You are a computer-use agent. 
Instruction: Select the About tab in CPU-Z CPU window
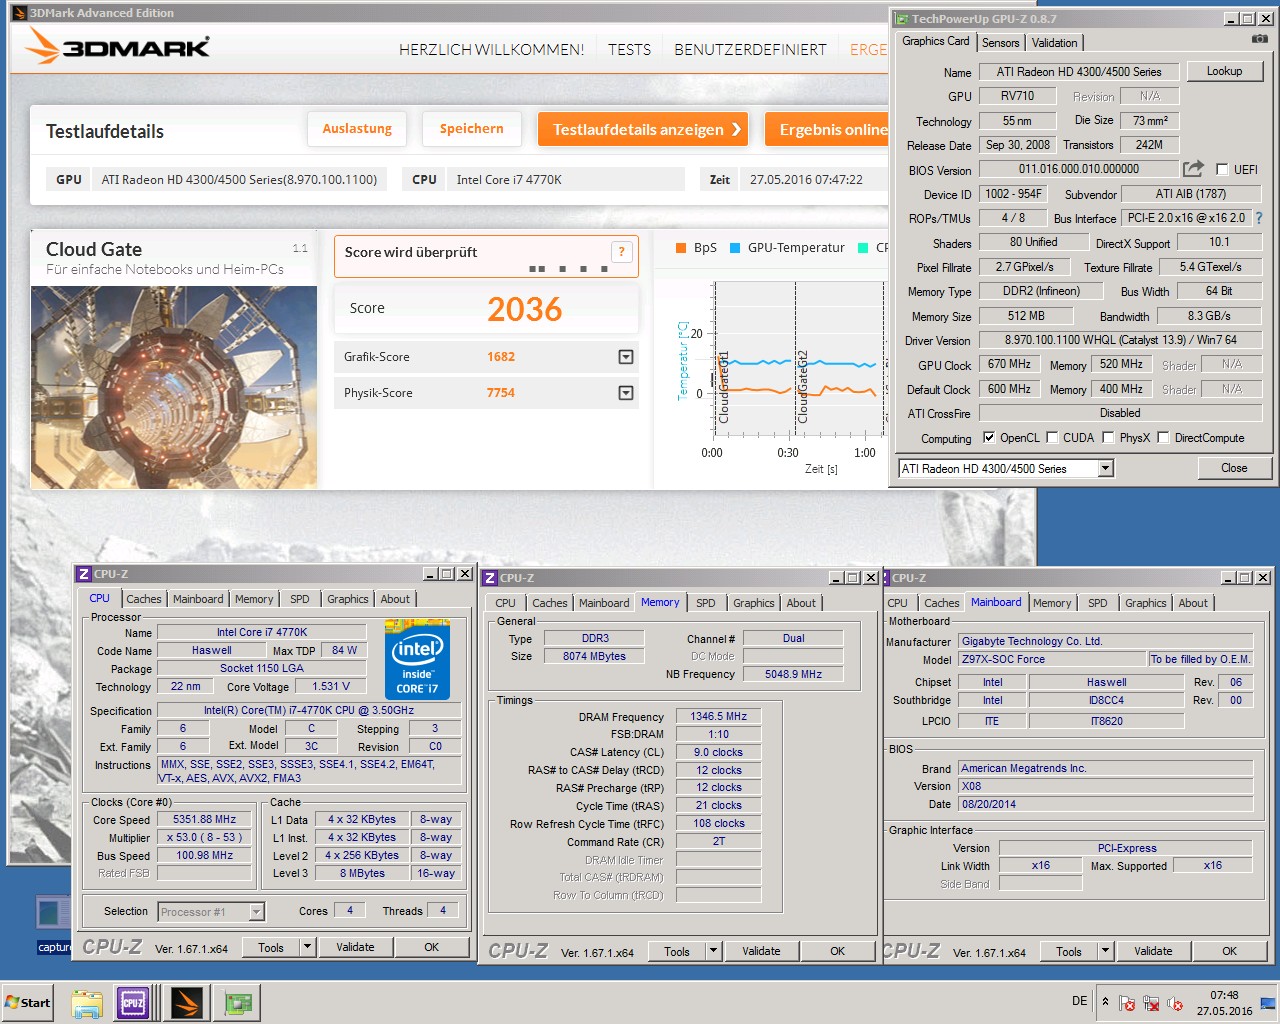tap(395, 599)
